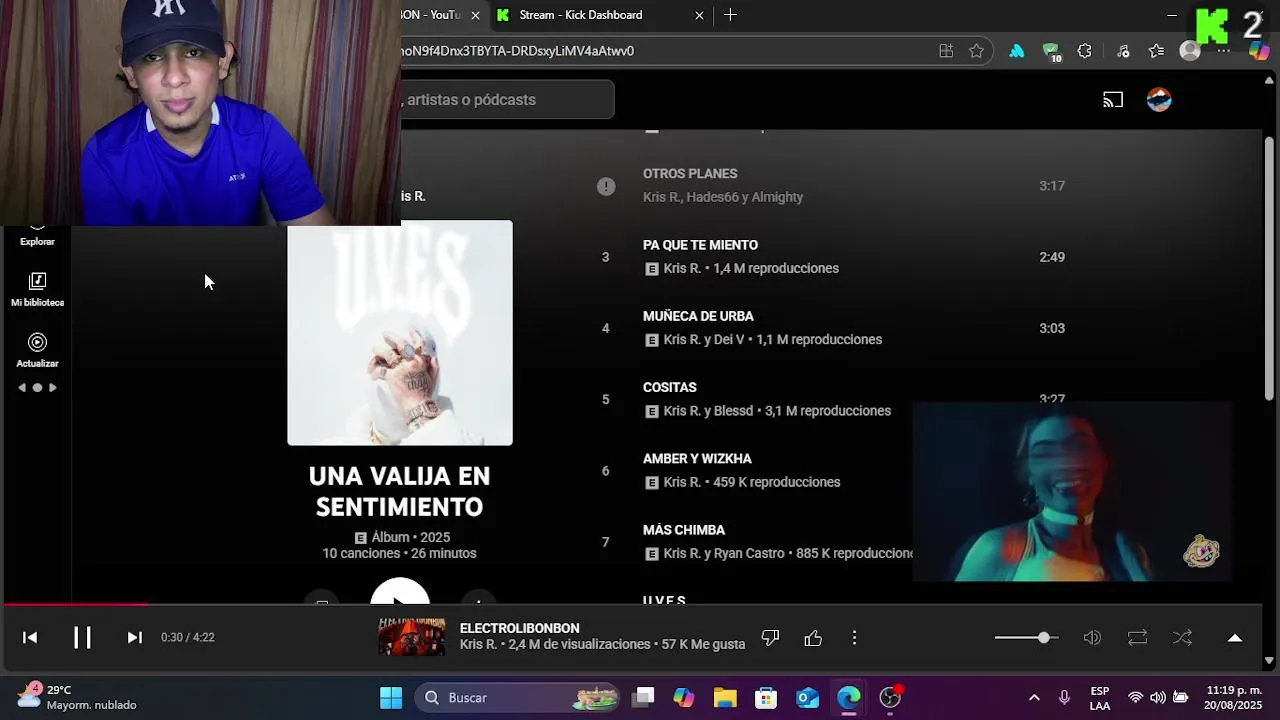Click the right arrow under Actualizar
1280x720 pixels.
(x=53, y=388)
